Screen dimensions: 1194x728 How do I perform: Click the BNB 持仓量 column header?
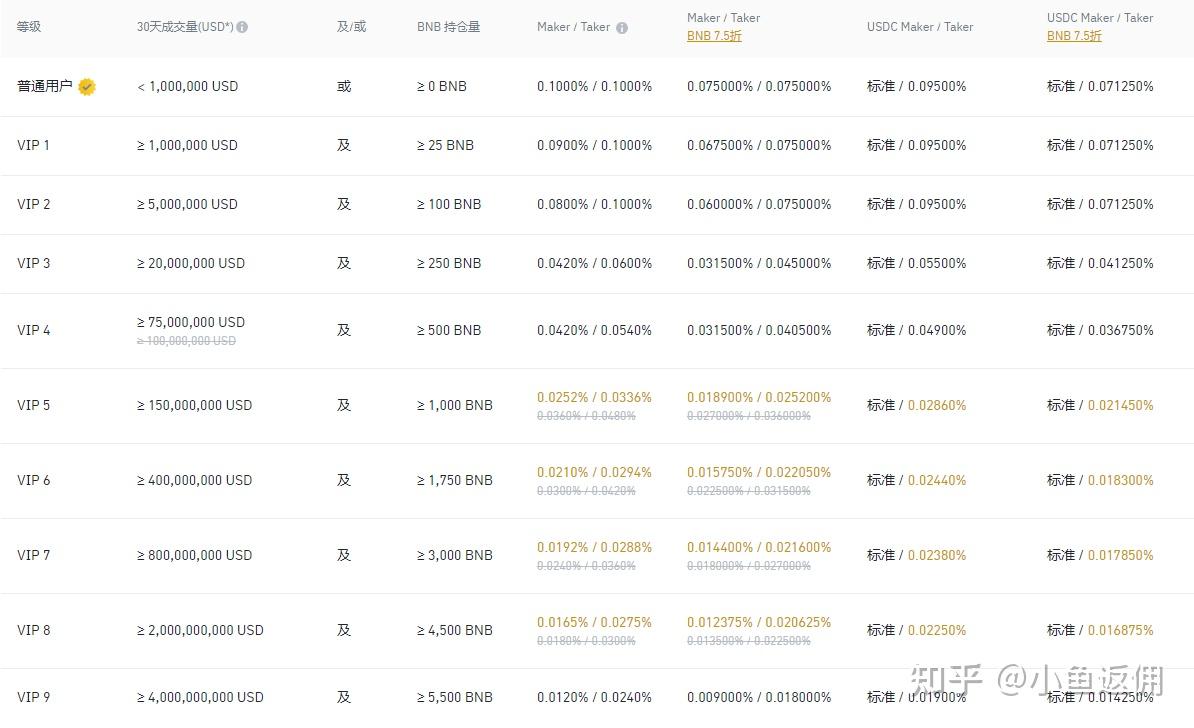[x=448, y=27]
